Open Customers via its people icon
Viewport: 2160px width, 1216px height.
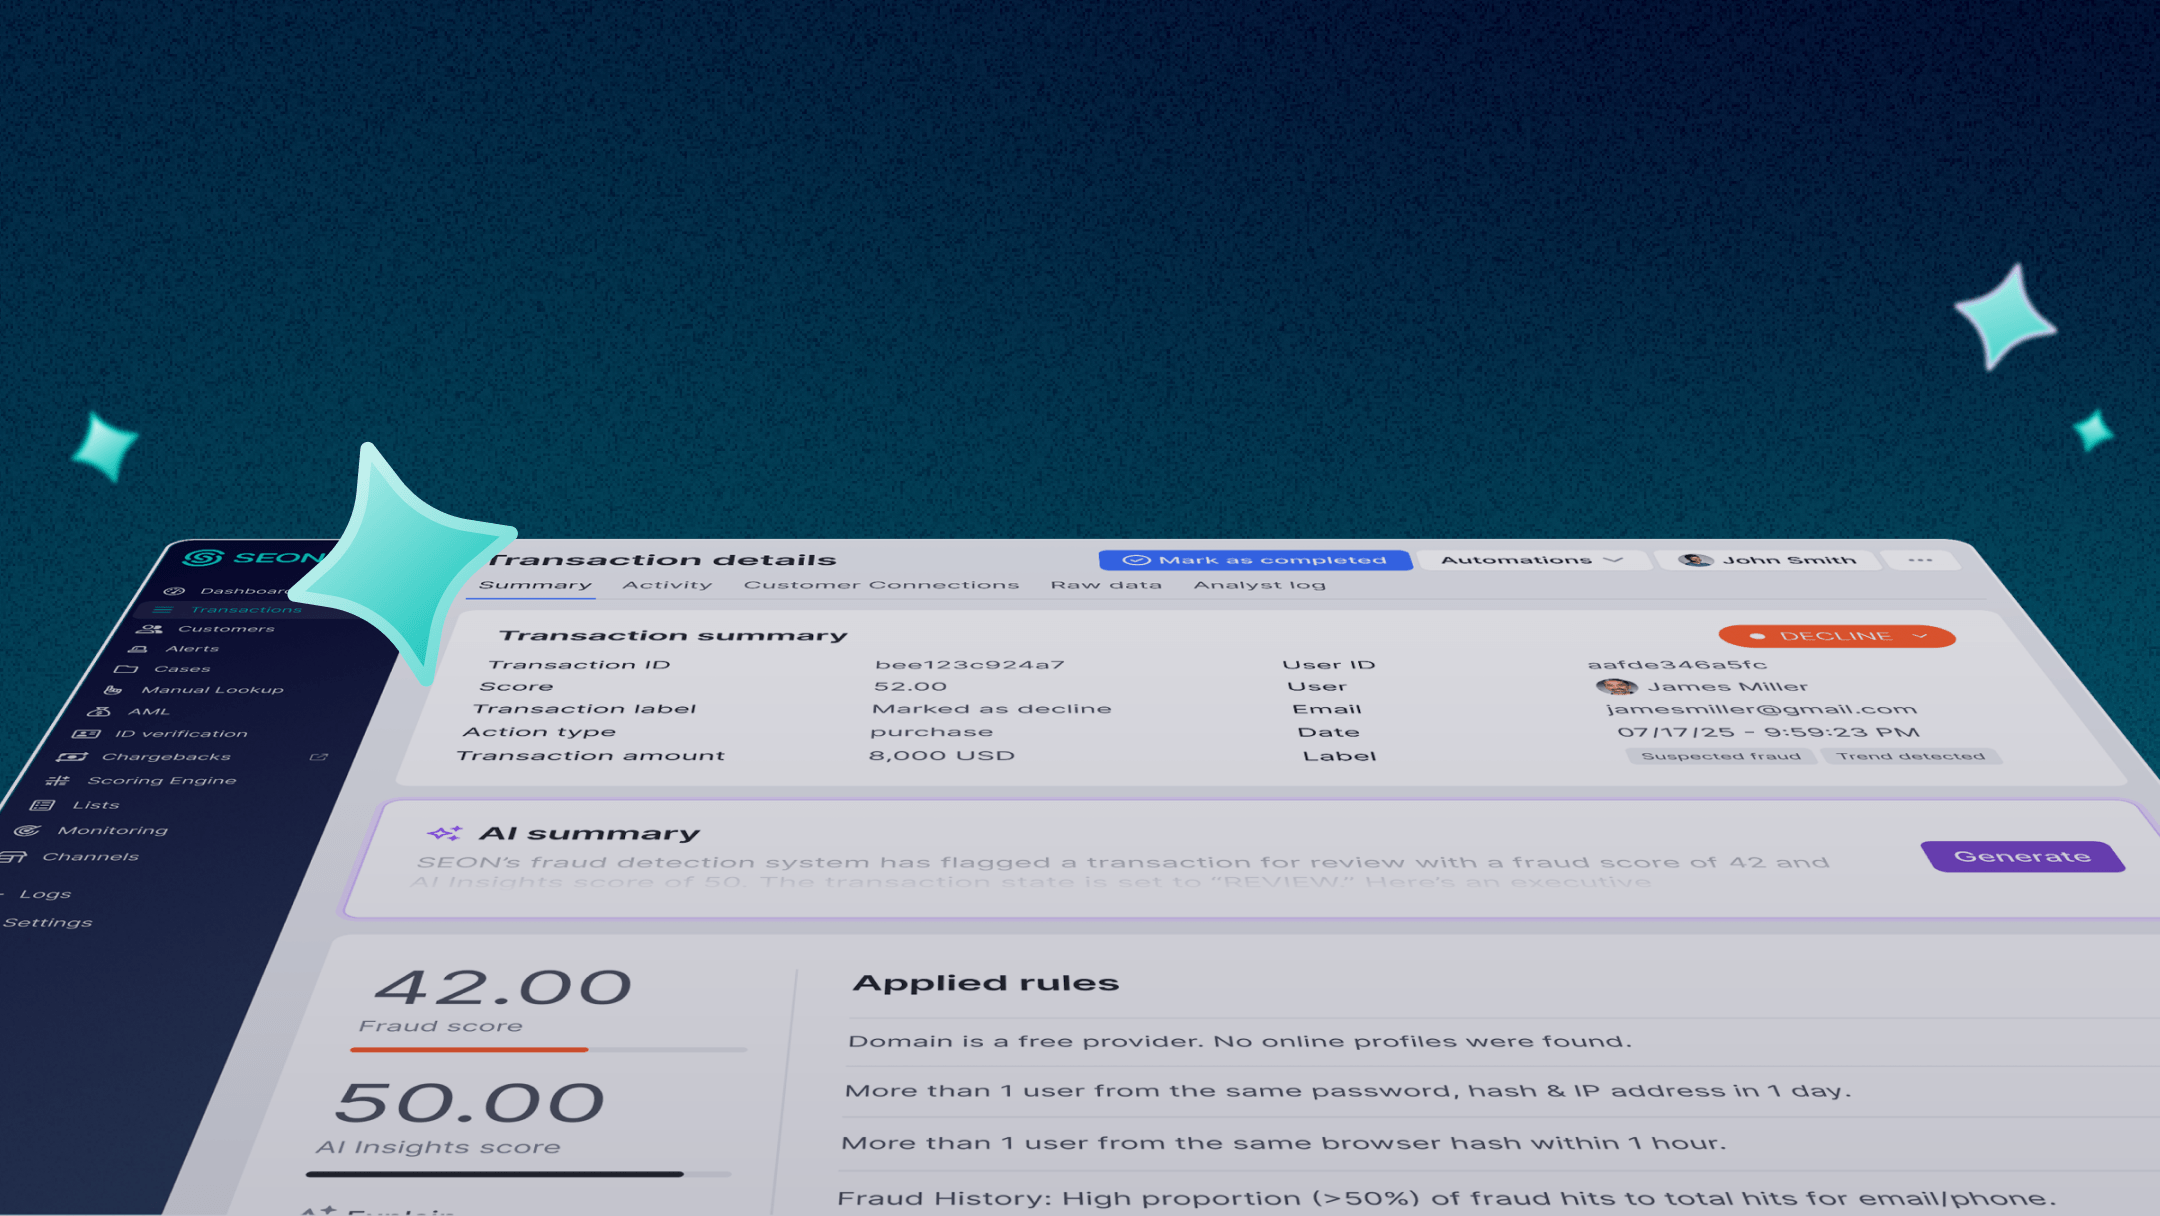point(150,629)
